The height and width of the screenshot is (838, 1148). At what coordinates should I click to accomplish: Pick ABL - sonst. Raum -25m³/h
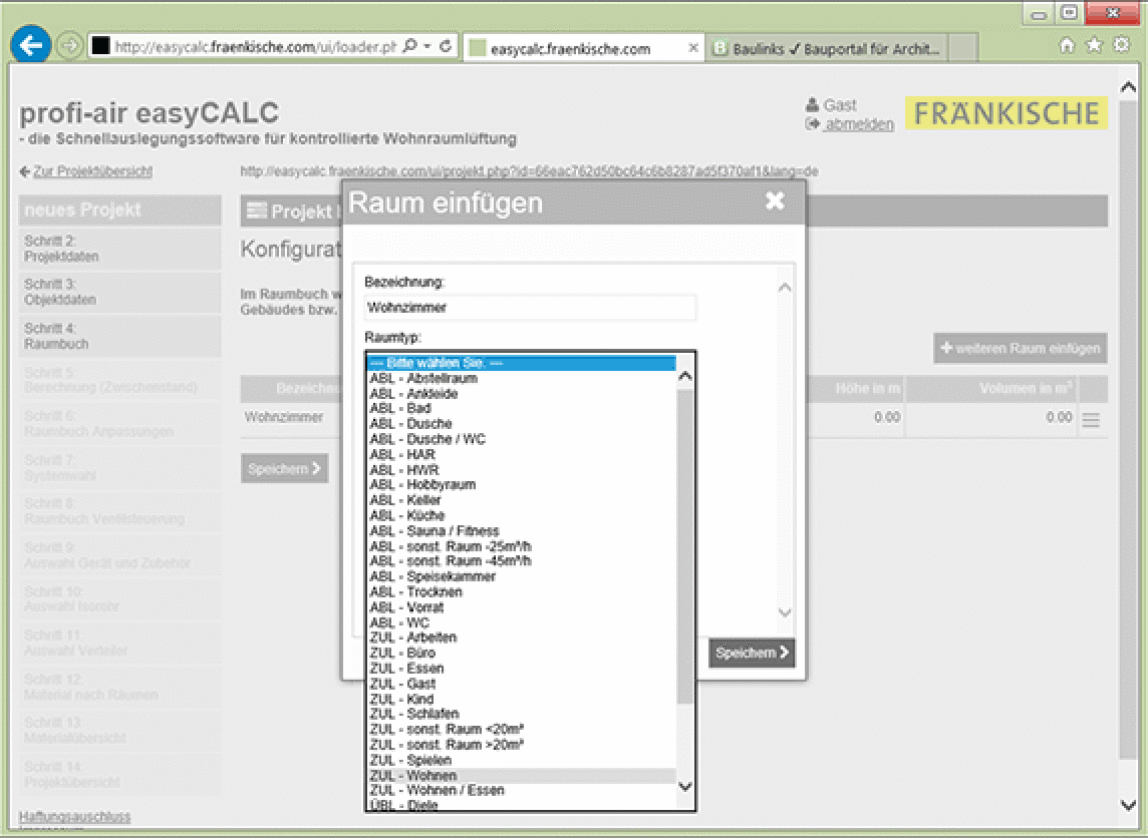521,546
